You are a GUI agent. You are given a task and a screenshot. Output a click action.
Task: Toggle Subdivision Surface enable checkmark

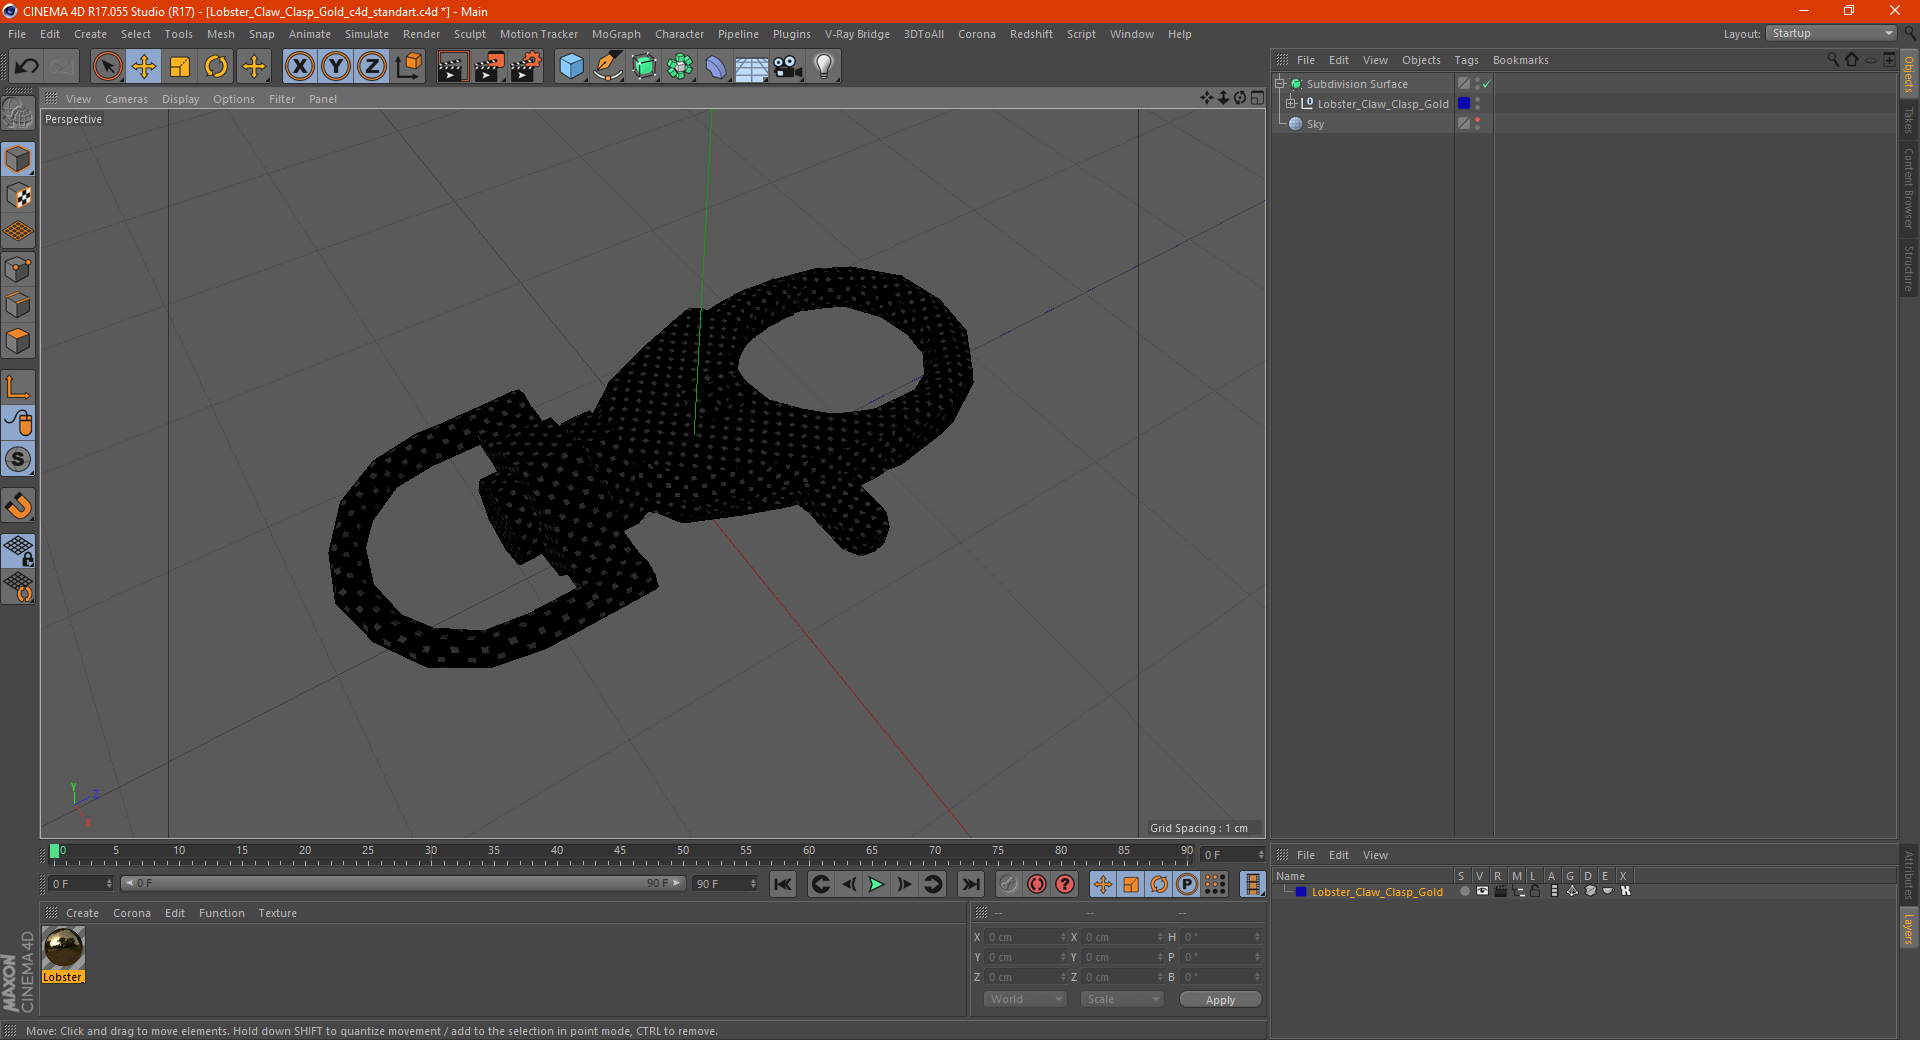(1487, 84)
